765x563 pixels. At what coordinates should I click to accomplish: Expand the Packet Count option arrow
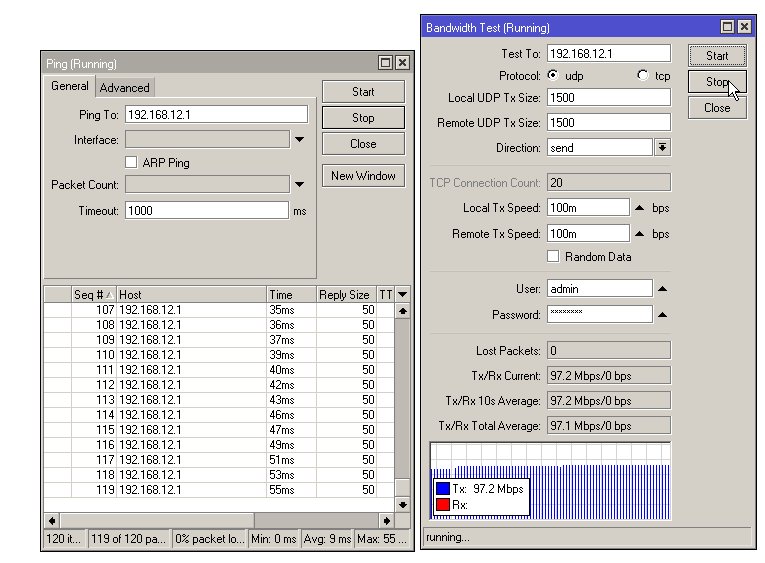[300, 184]
